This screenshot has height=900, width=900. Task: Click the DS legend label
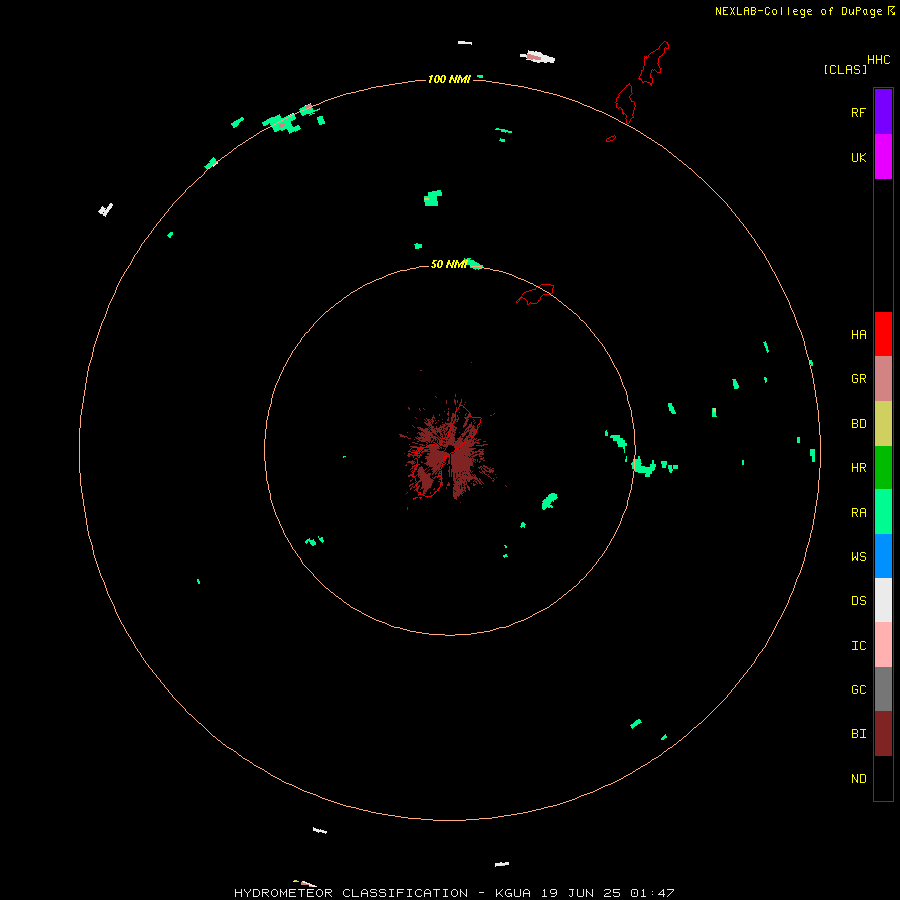coord(858,601)
